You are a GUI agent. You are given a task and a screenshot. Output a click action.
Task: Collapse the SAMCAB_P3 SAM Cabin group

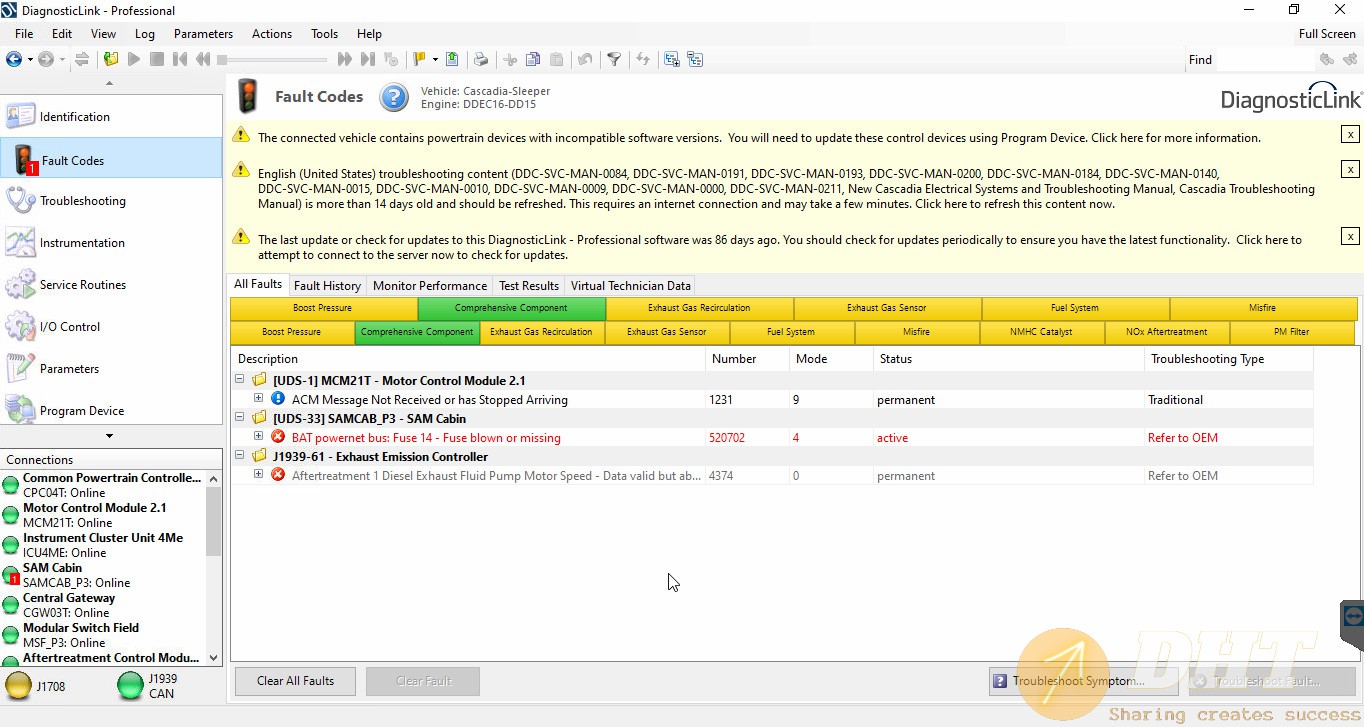point(239,418)
